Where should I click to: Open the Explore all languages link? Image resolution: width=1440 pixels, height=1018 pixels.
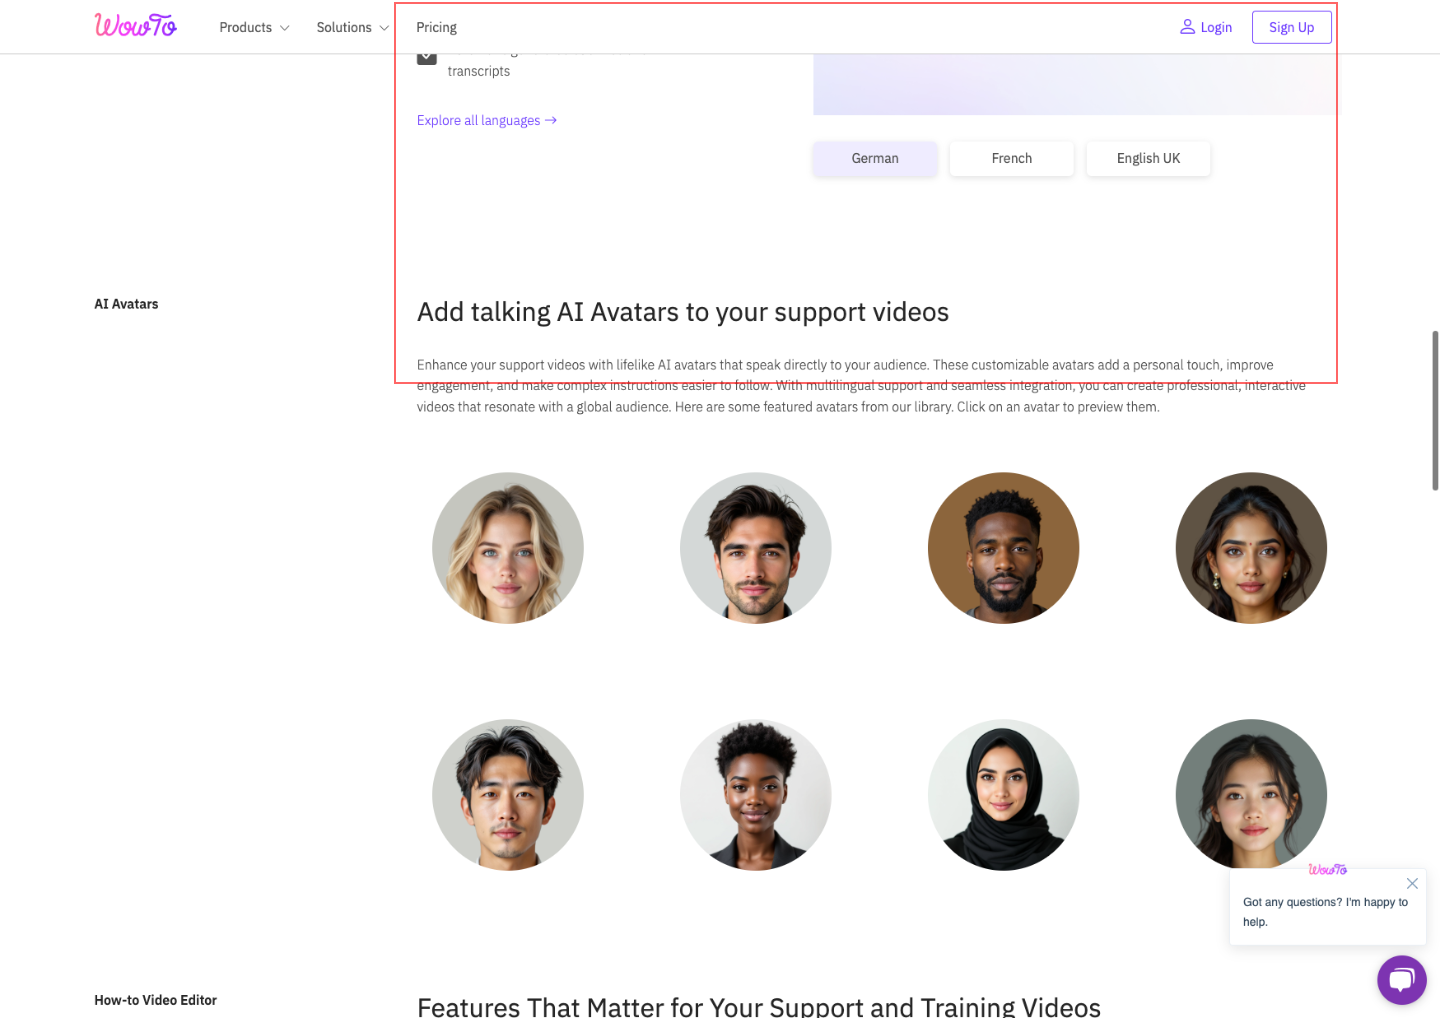coord(479,120)
